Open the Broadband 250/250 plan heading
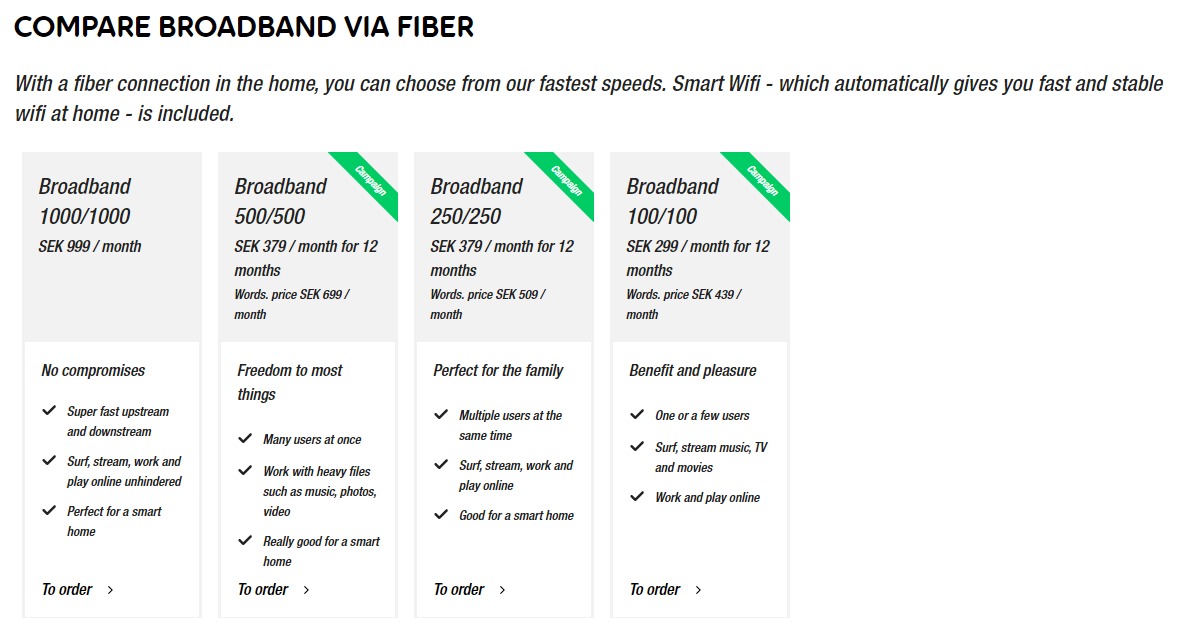 point(477,201)
